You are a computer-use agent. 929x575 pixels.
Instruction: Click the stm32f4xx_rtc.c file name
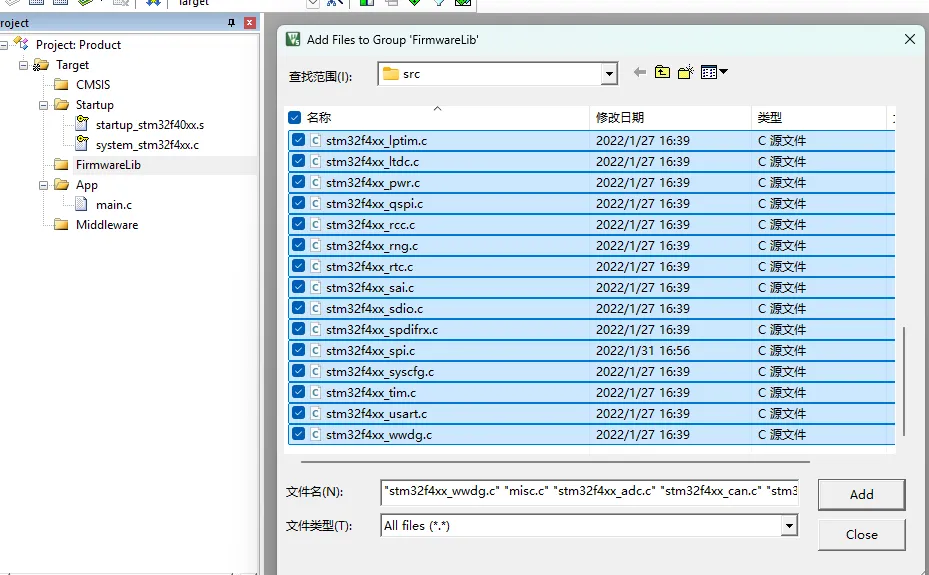[369, 266]
